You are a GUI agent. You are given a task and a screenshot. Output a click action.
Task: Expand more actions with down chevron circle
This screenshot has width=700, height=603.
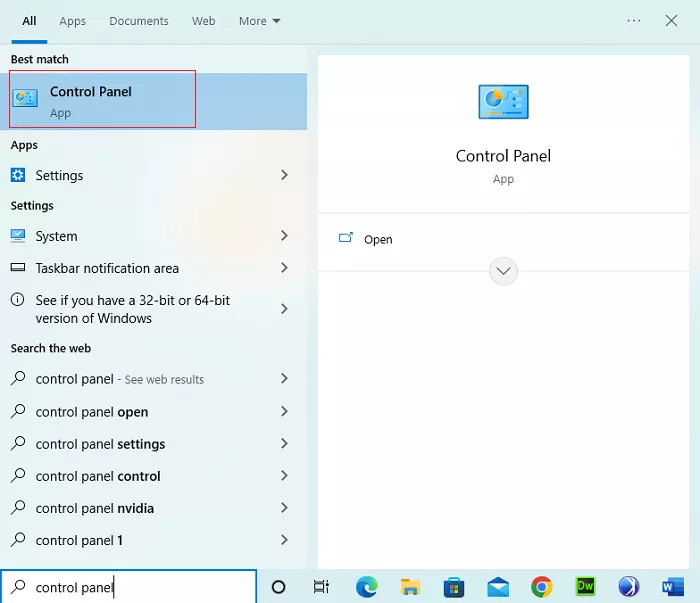tap(503, 271)
